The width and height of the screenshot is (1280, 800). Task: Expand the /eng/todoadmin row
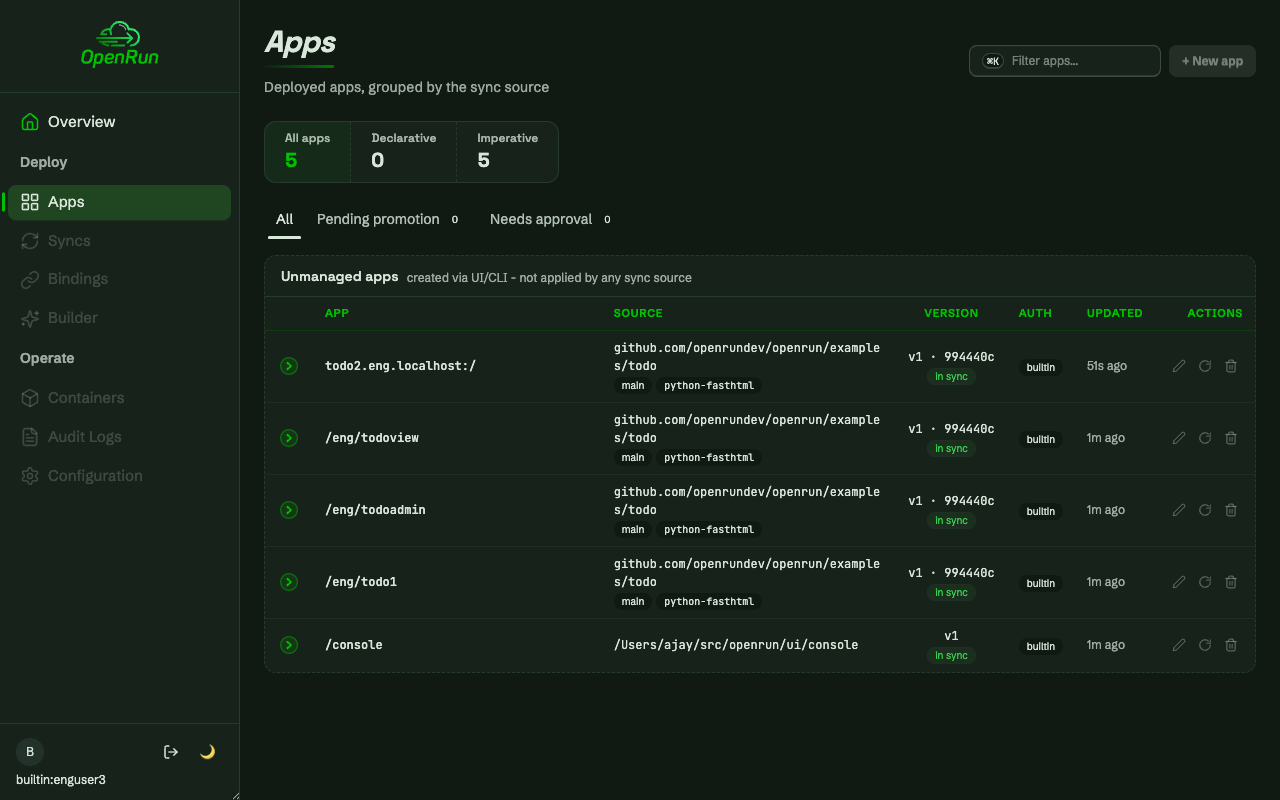289,510
